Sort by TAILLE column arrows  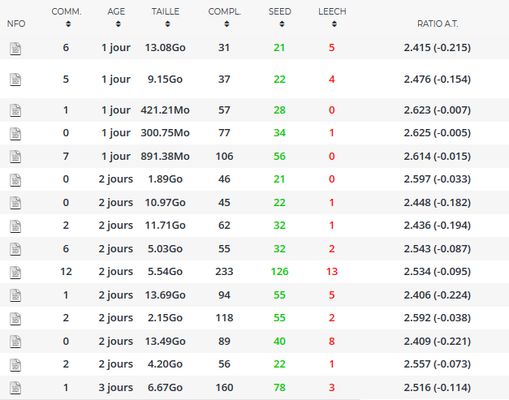[x=168, y=24]
